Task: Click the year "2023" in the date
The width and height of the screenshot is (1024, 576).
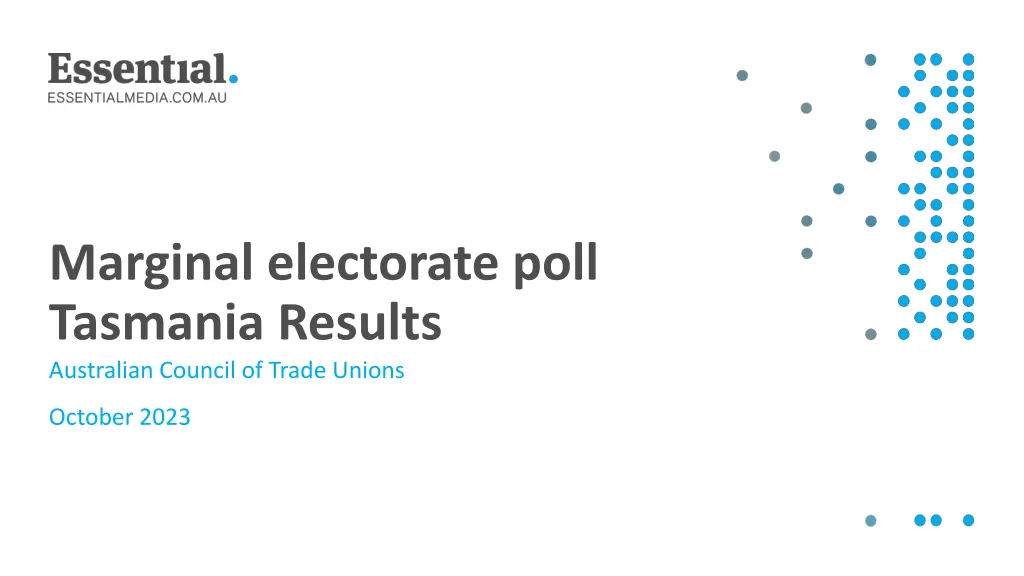Action: point(163,417)
